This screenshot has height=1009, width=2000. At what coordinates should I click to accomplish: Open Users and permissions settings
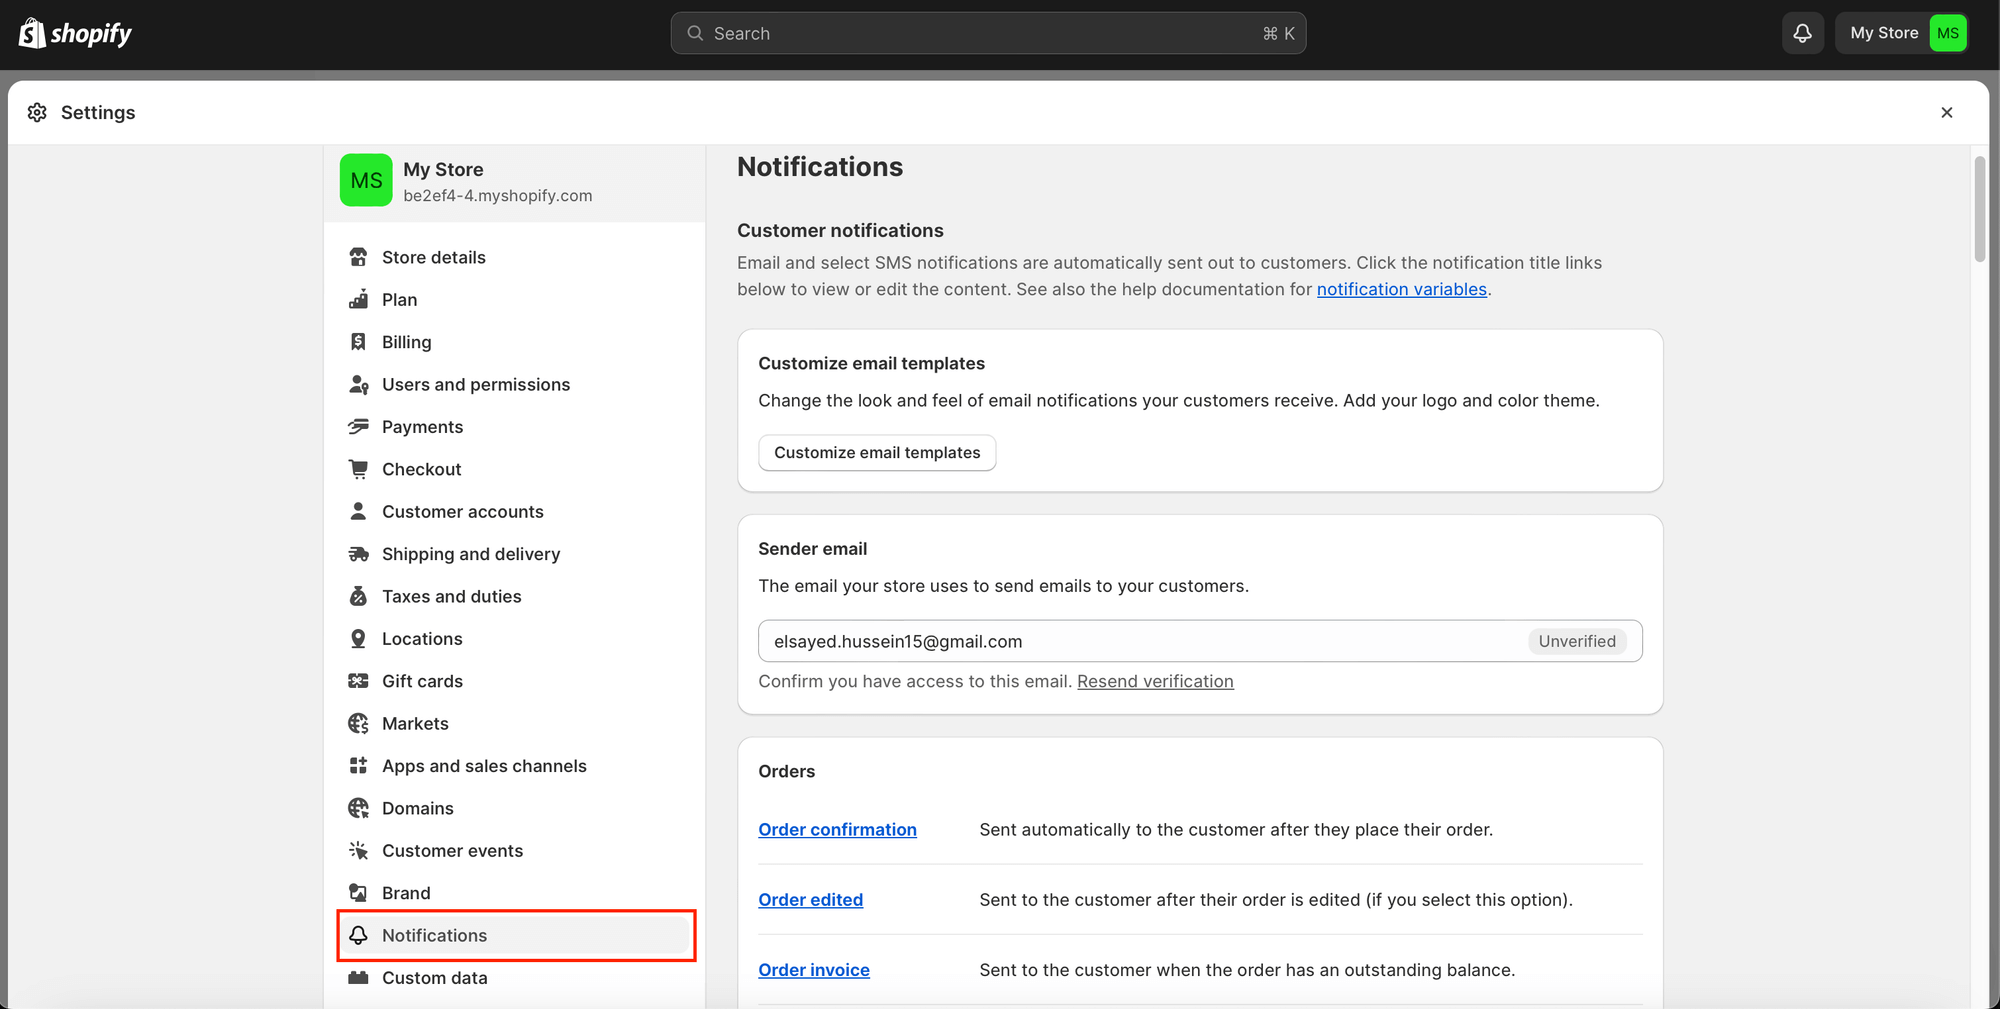475,385
